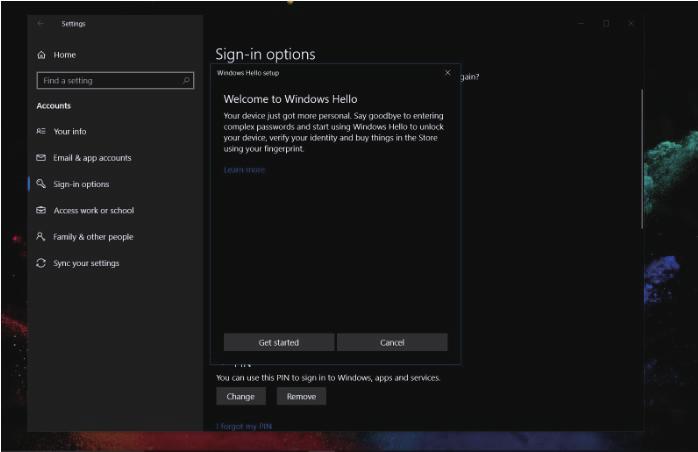Open Family & other people
This screenshot has width=698, height=452.
(x=93, y=236)
